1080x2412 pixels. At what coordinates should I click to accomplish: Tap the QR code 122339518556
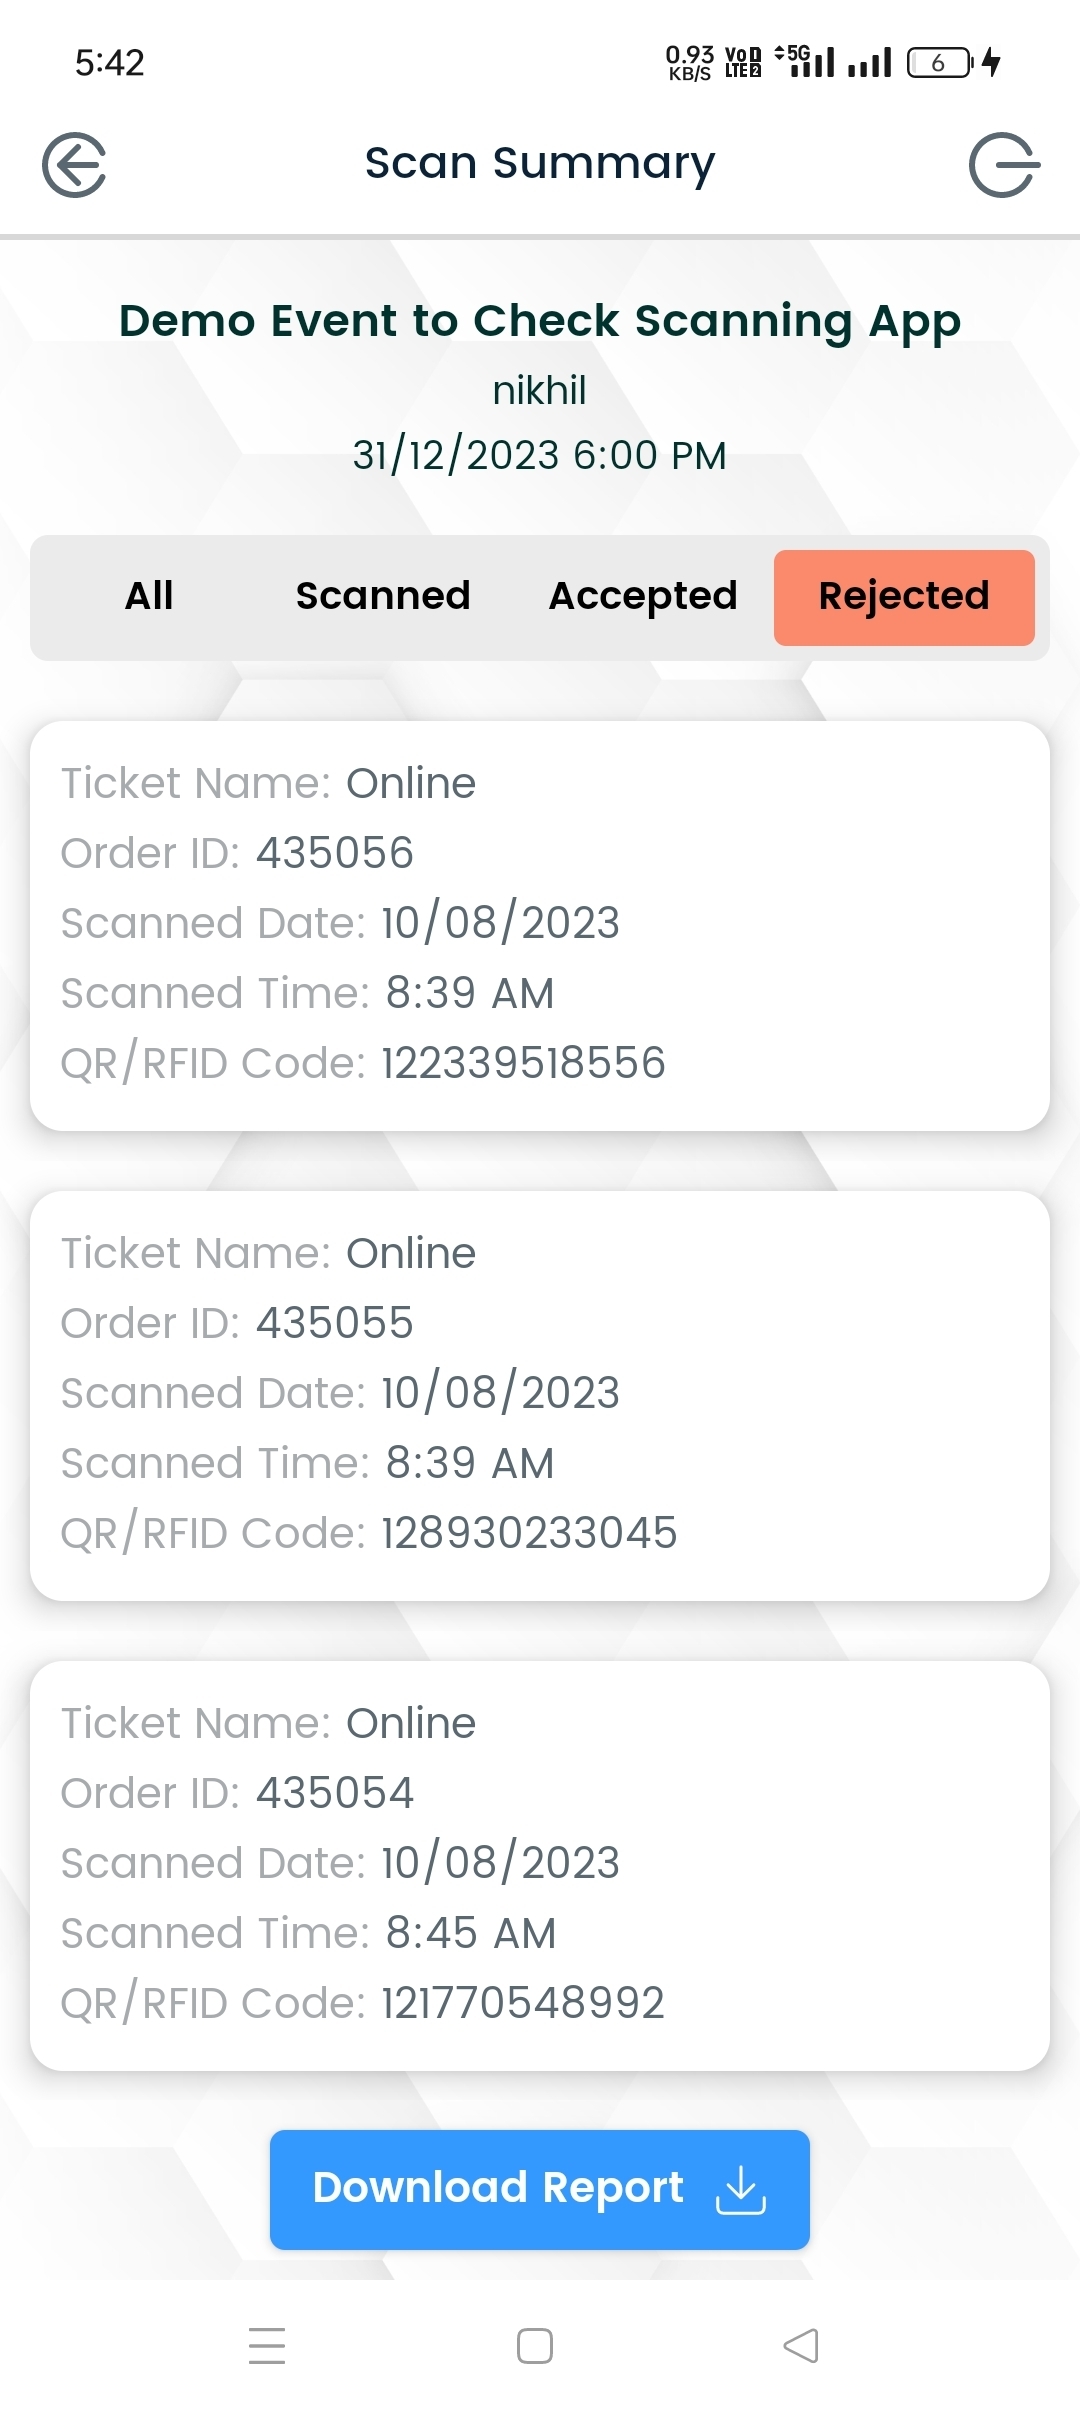tap(523, 1063)
